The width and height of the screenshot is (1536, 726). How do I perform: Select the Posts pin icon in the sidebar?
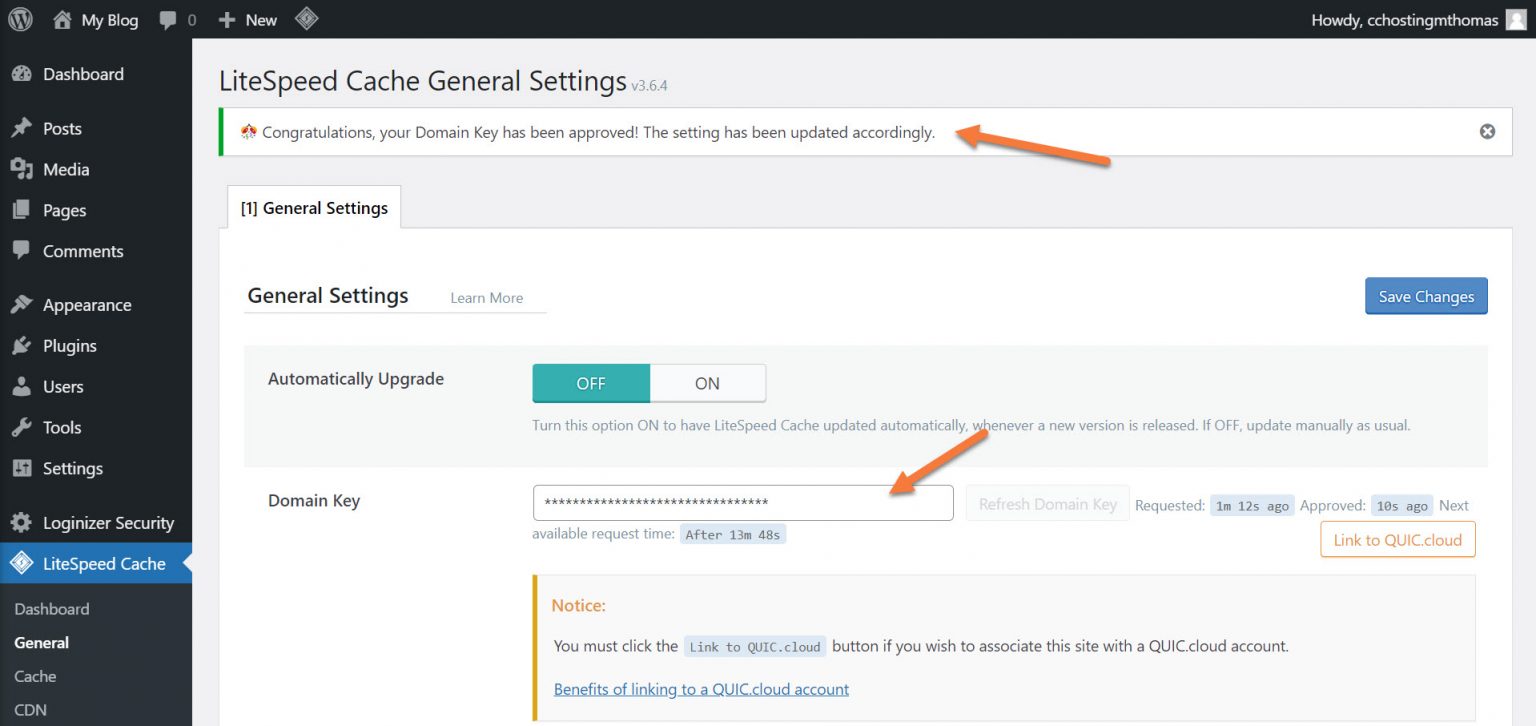22,127
